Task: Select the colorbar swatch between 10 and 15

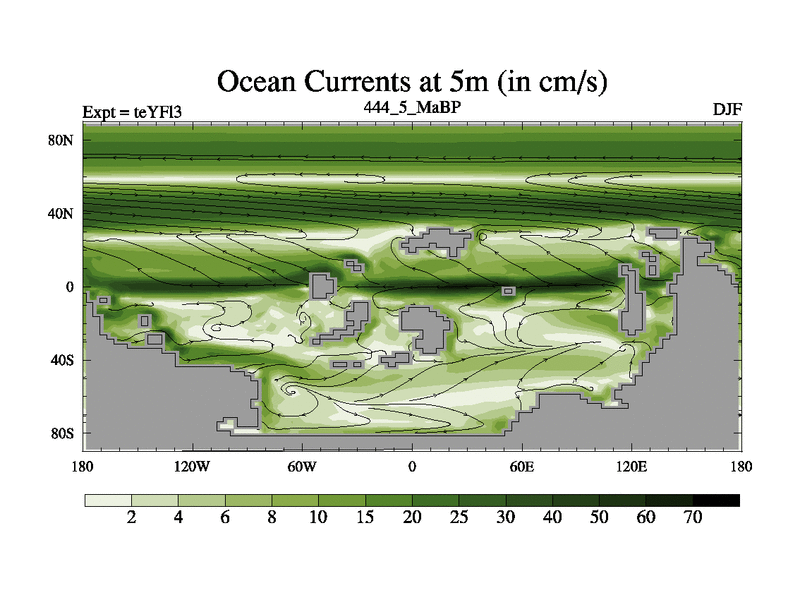Action: pos(342,500)
